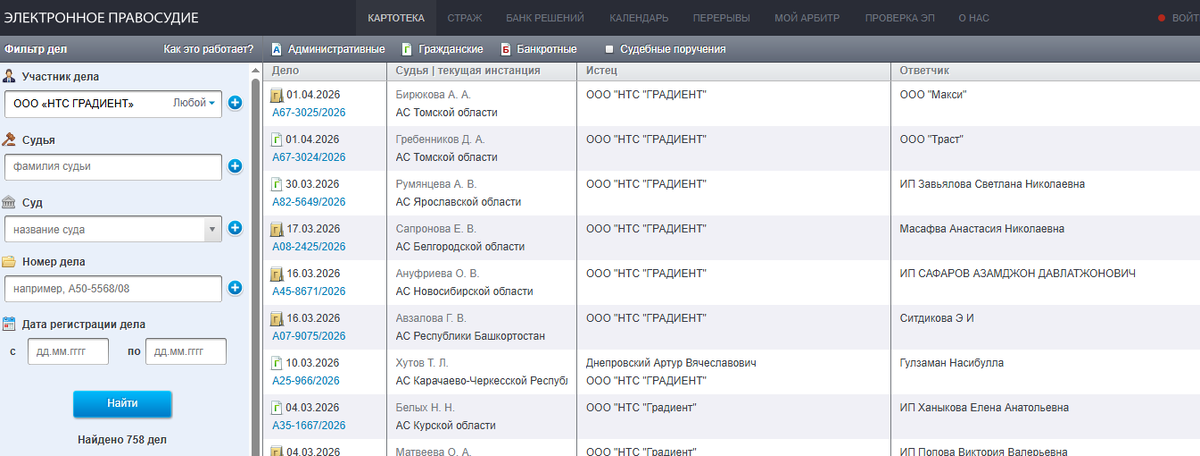Expand the court name dropdown arrow
Image resolution: width=1200 pixels, height=456 pixels.
pyautogui.click(x=212, y=229)
